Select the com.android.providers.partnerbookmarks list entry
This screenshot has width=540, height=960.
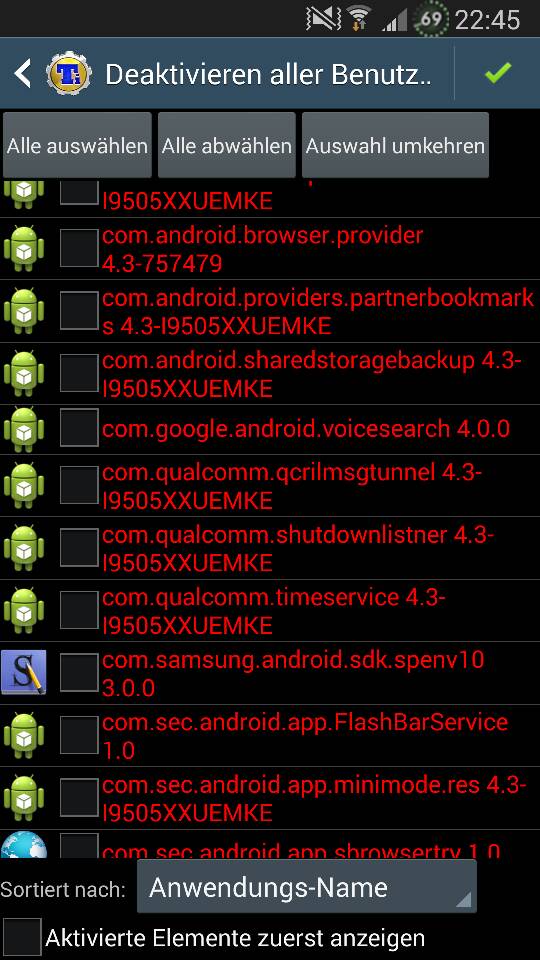point(270,312)
